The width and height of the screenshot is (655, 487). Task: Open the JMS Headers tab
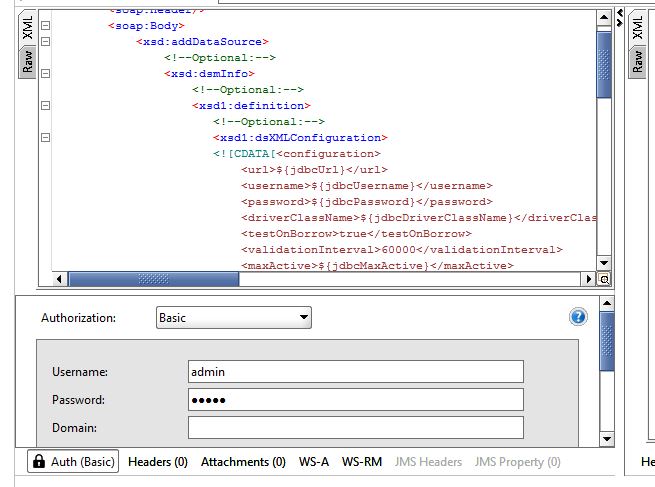[428, 462]
